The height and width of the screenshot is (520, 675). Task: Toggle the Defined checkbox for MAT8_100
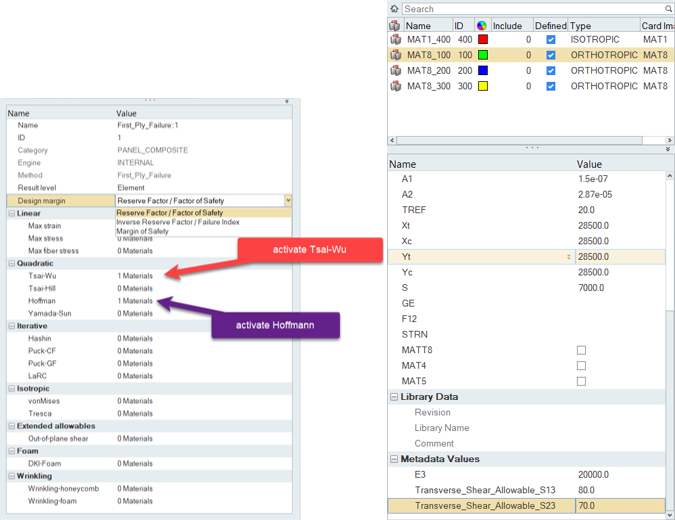point(551,56)
